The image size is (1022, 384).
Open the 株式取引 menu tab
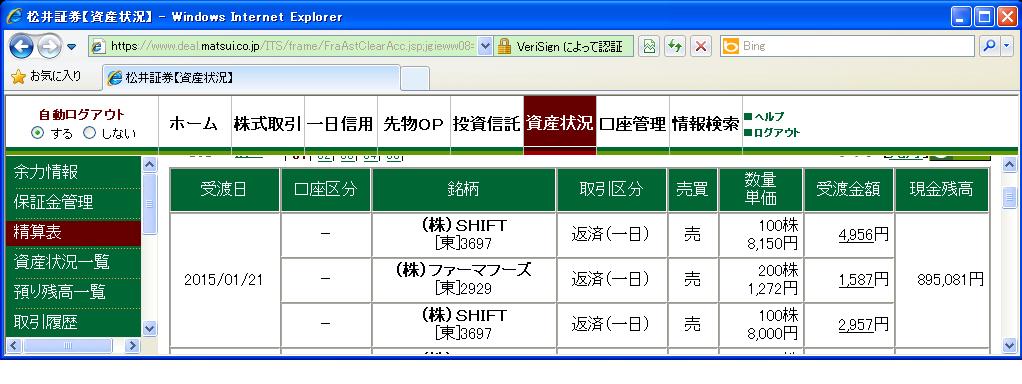267,123
